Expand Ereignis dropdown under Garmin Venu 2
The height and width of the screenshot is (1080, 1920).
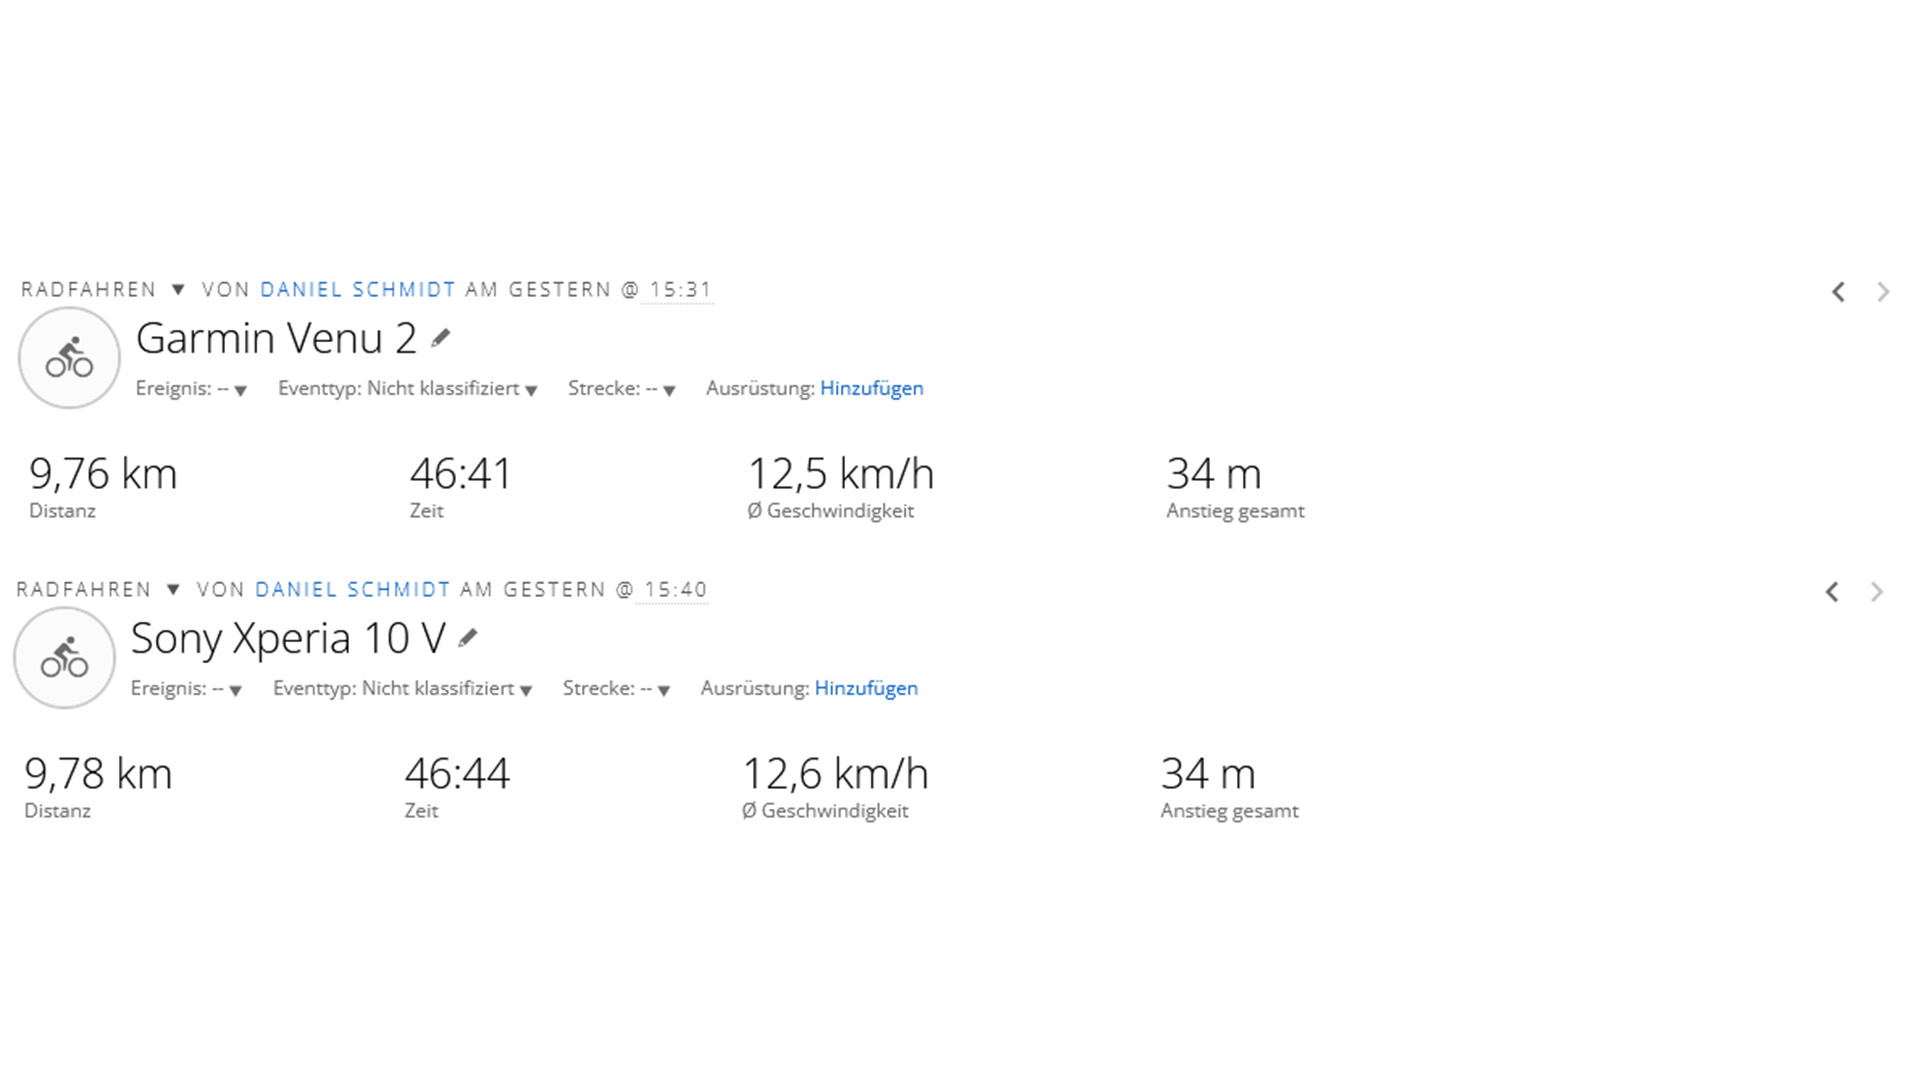[191, 389]
